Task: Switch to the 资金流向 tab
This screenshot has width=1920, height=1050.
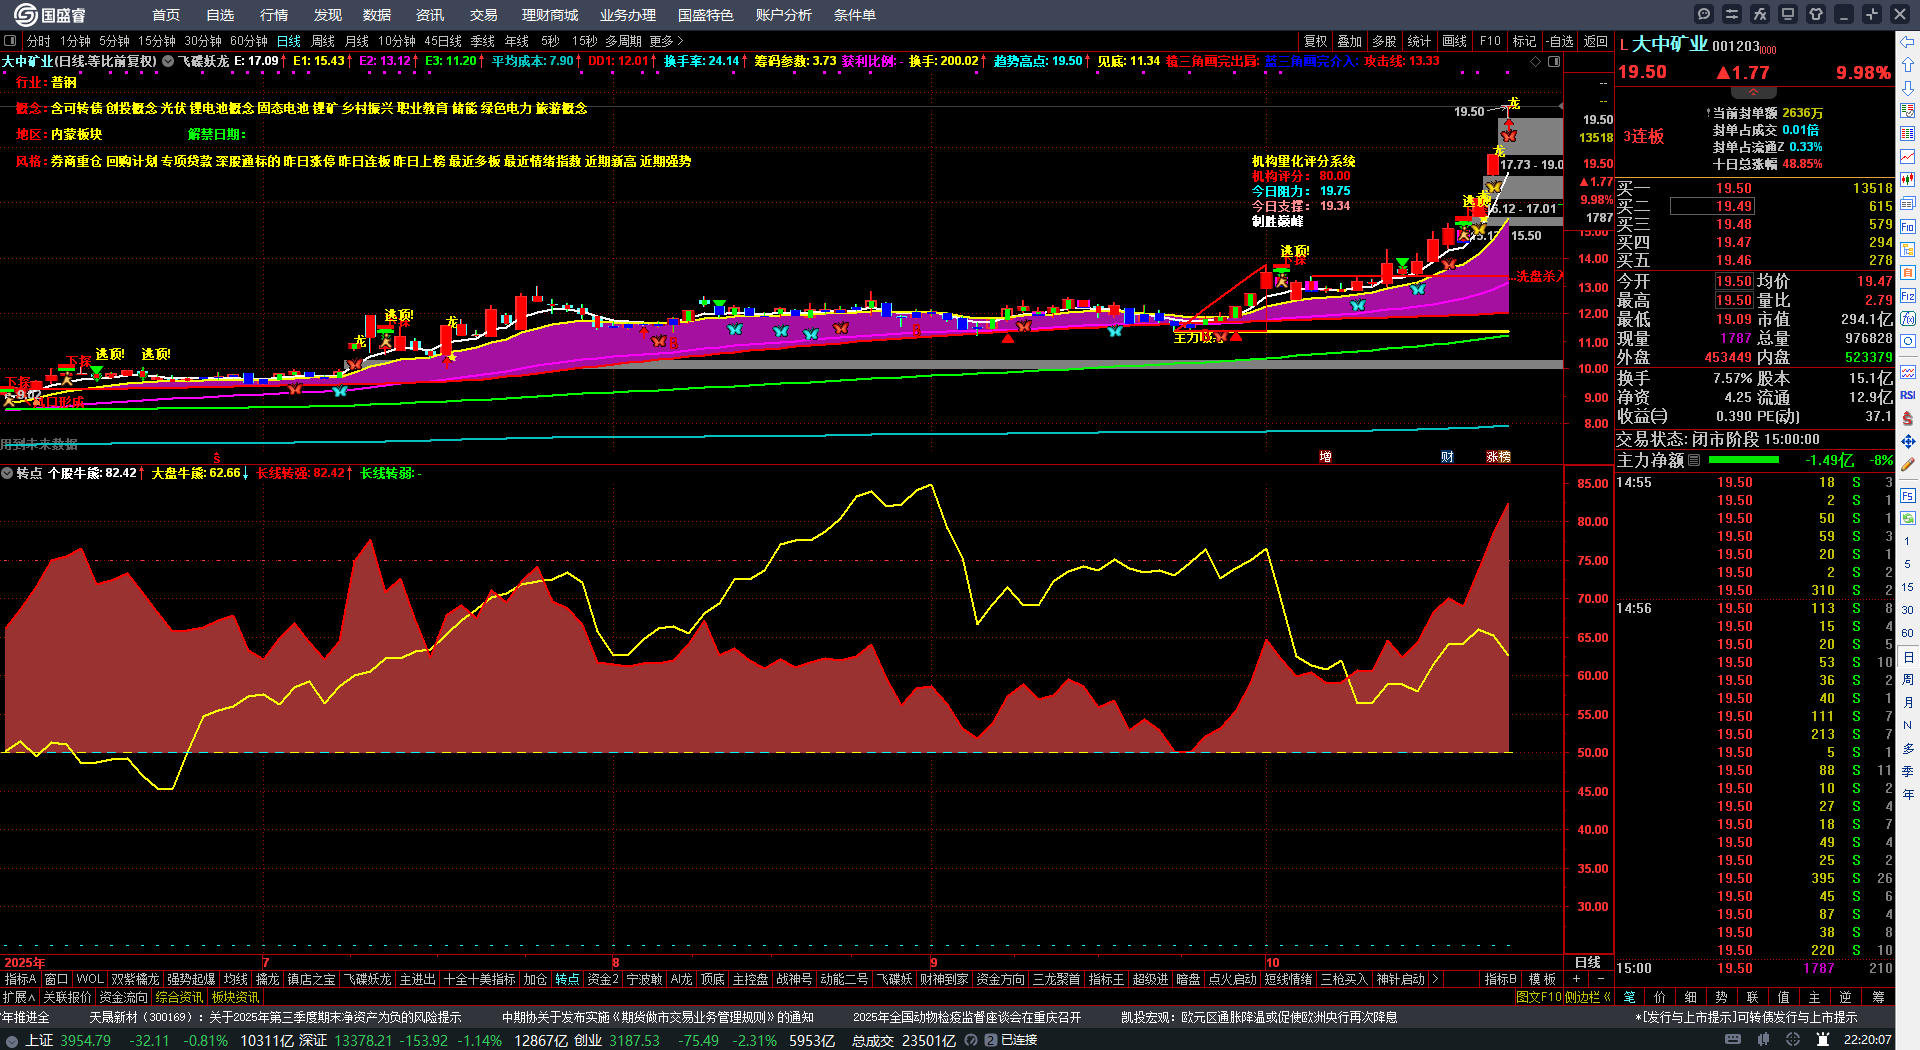Action: 123,997
